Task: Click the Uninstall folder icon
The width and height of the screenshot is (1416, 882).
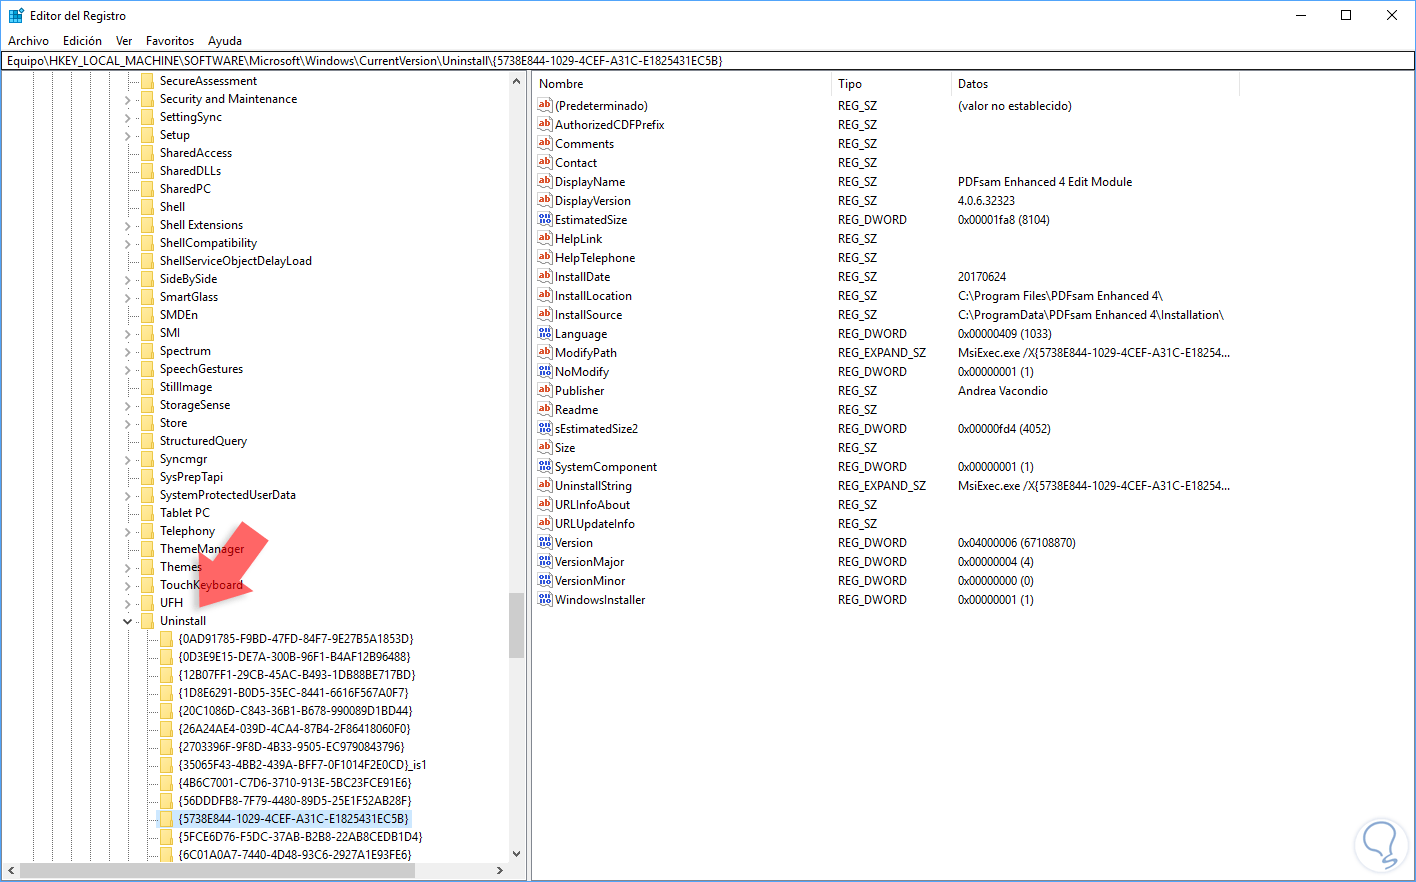Action: coord(148,621)
